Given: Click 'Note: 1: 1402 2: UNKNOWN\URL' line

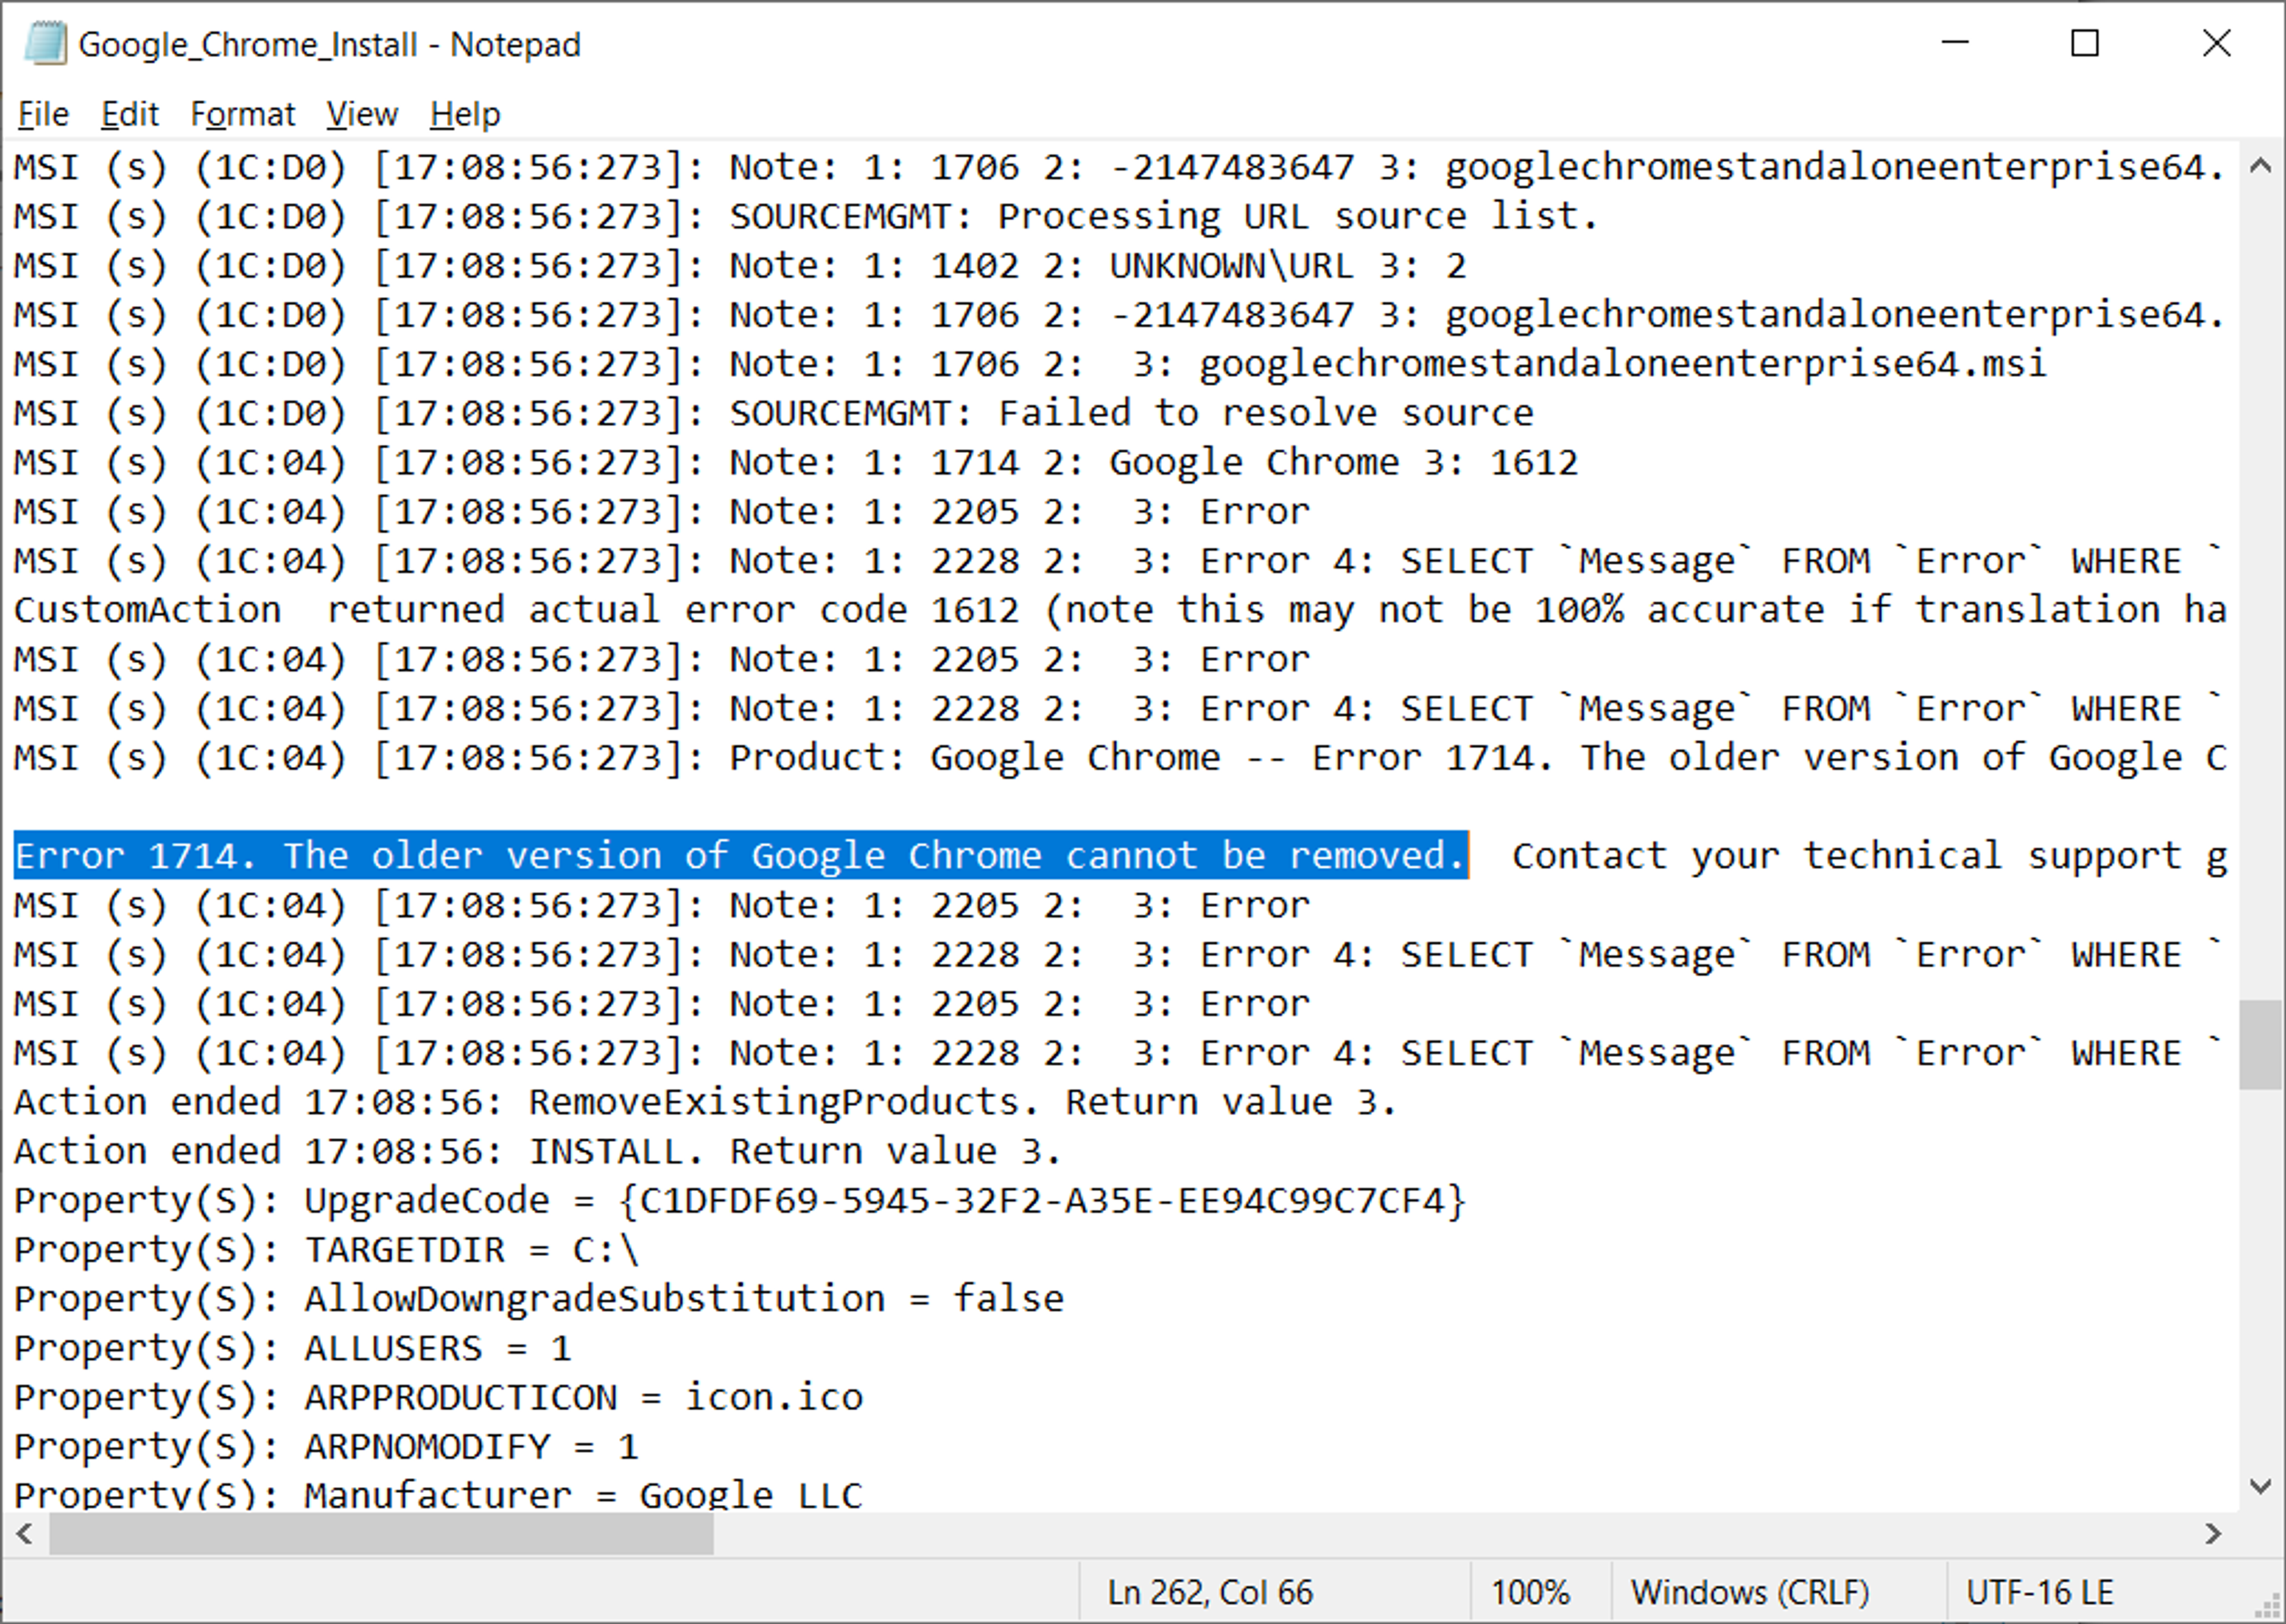Looking at the screenshot, I should pyautogui.click(x=740, y=265).
